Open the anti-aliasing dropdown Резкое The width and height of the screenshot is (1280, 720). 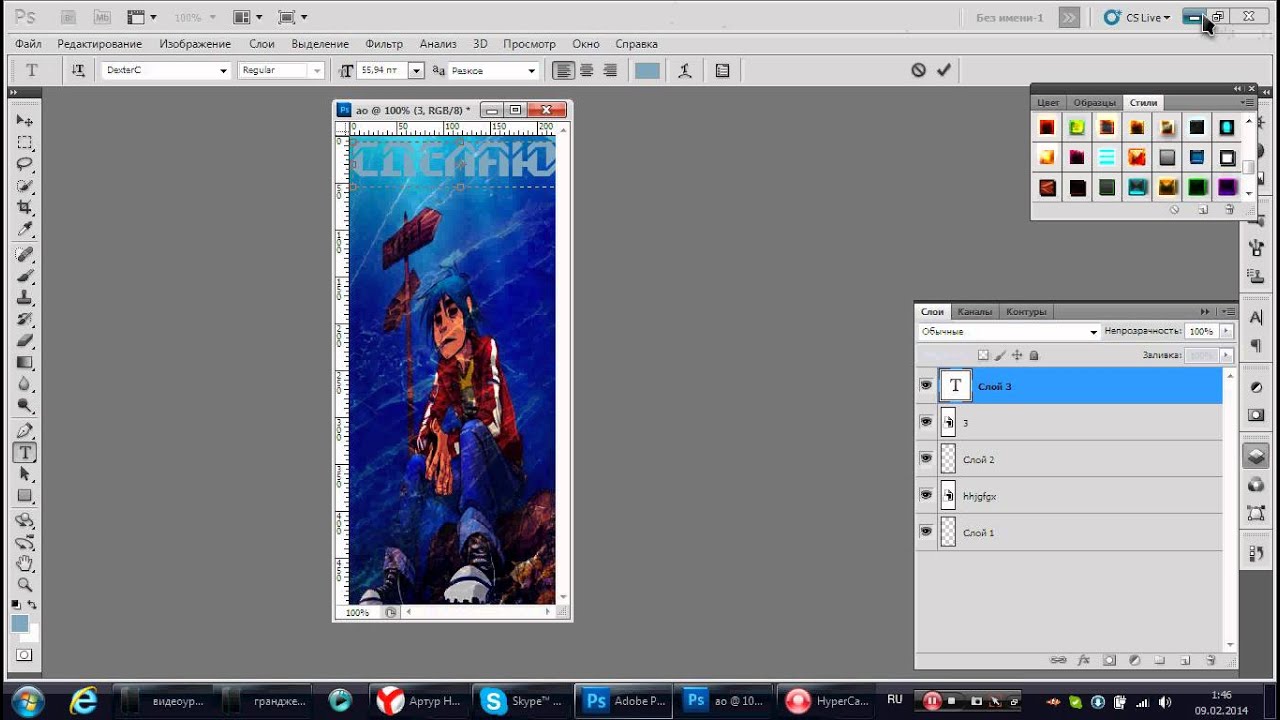click(531, 70)
